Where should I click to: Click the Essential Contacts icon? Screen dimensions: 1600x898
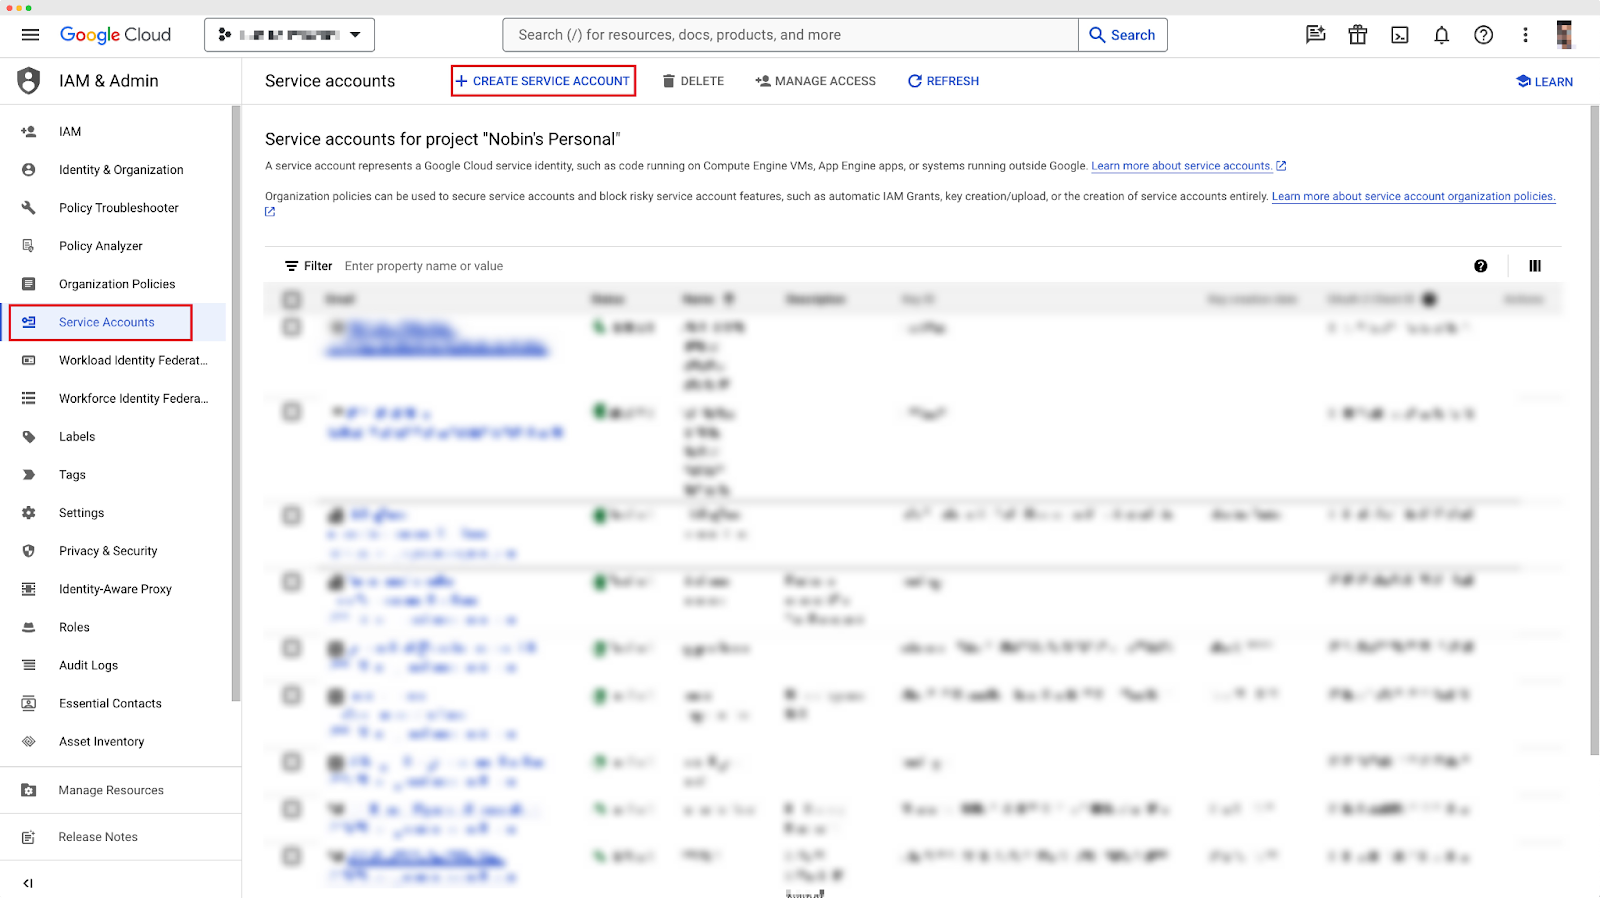pyautogui.click(x=29, y=703)
